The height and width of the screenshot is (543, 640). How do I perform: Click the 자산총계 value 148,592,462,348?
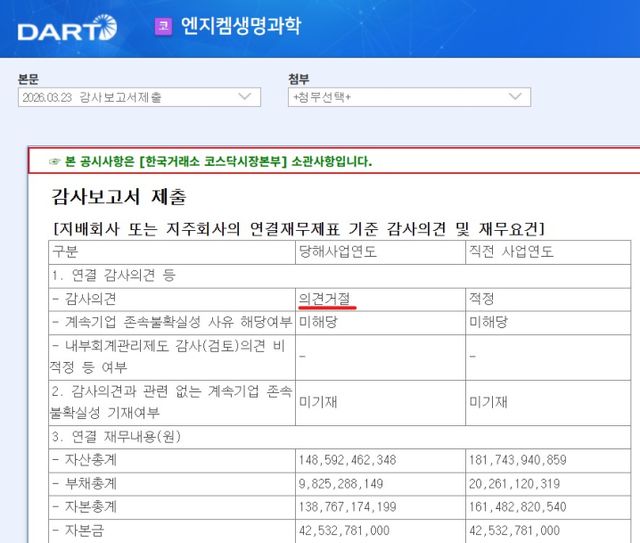coord(347,460)
